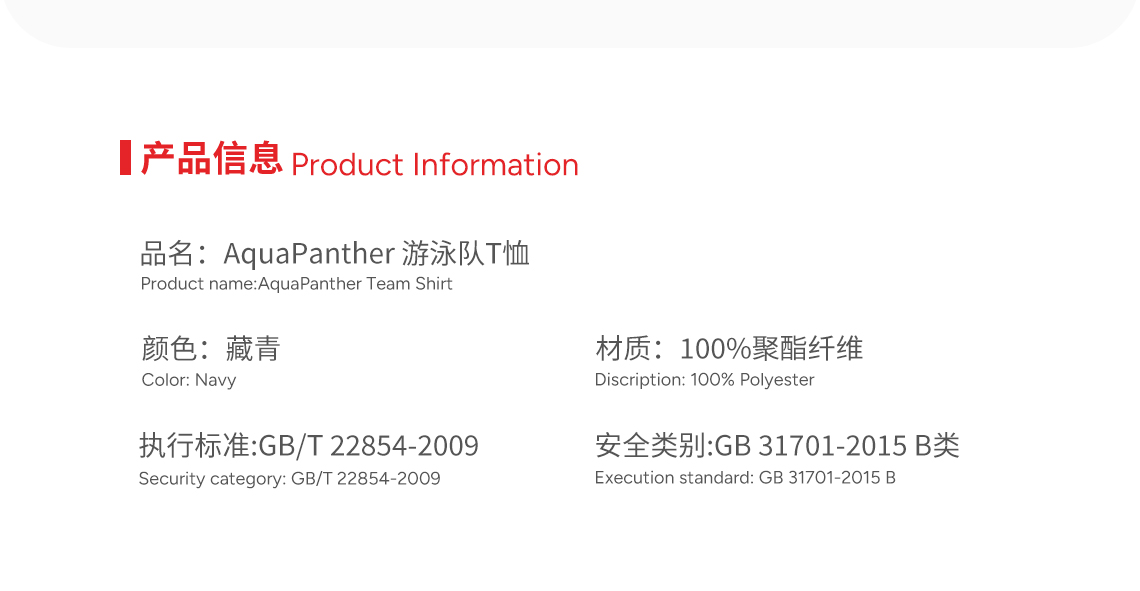The height and width of the screenshot is (591, 1140).
Task: Select the 游泳队T恤 Chinese product name
Action: tap(466, 253)
